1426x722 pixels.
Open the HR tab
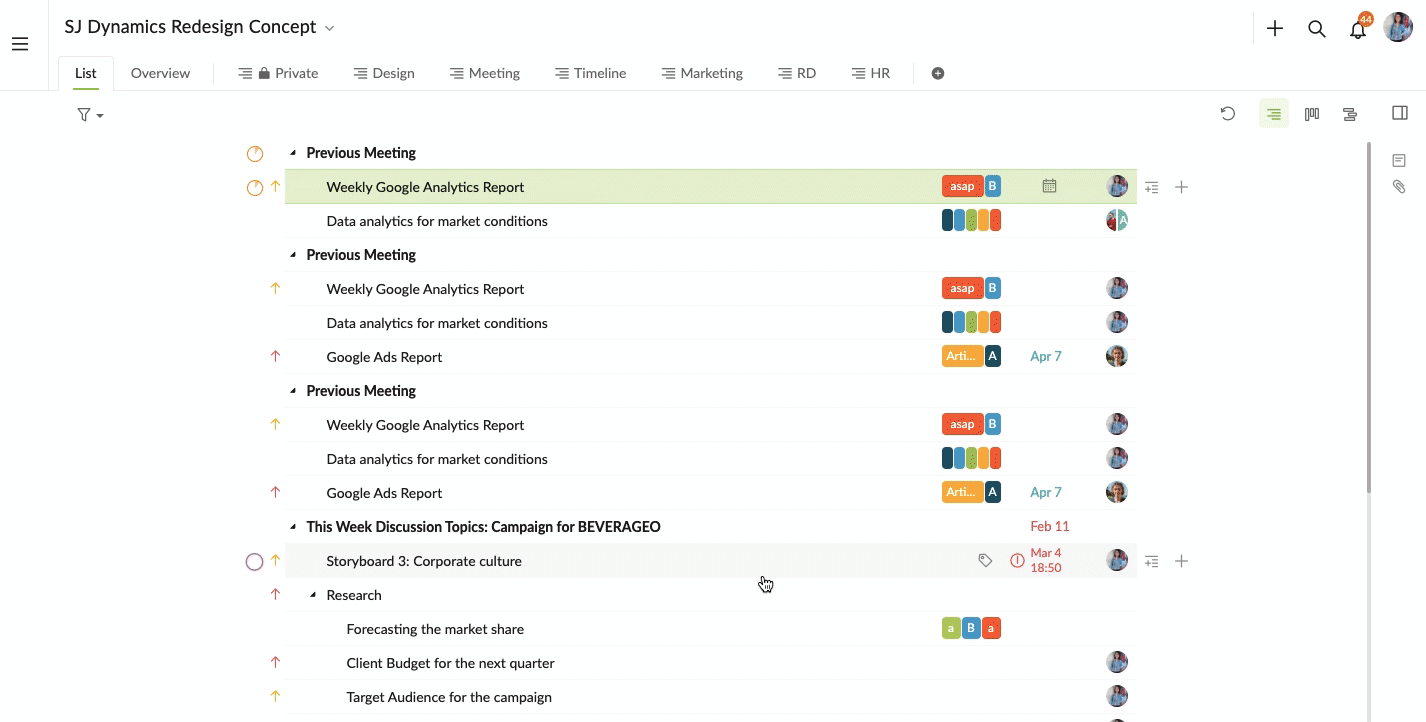(870, 73)
